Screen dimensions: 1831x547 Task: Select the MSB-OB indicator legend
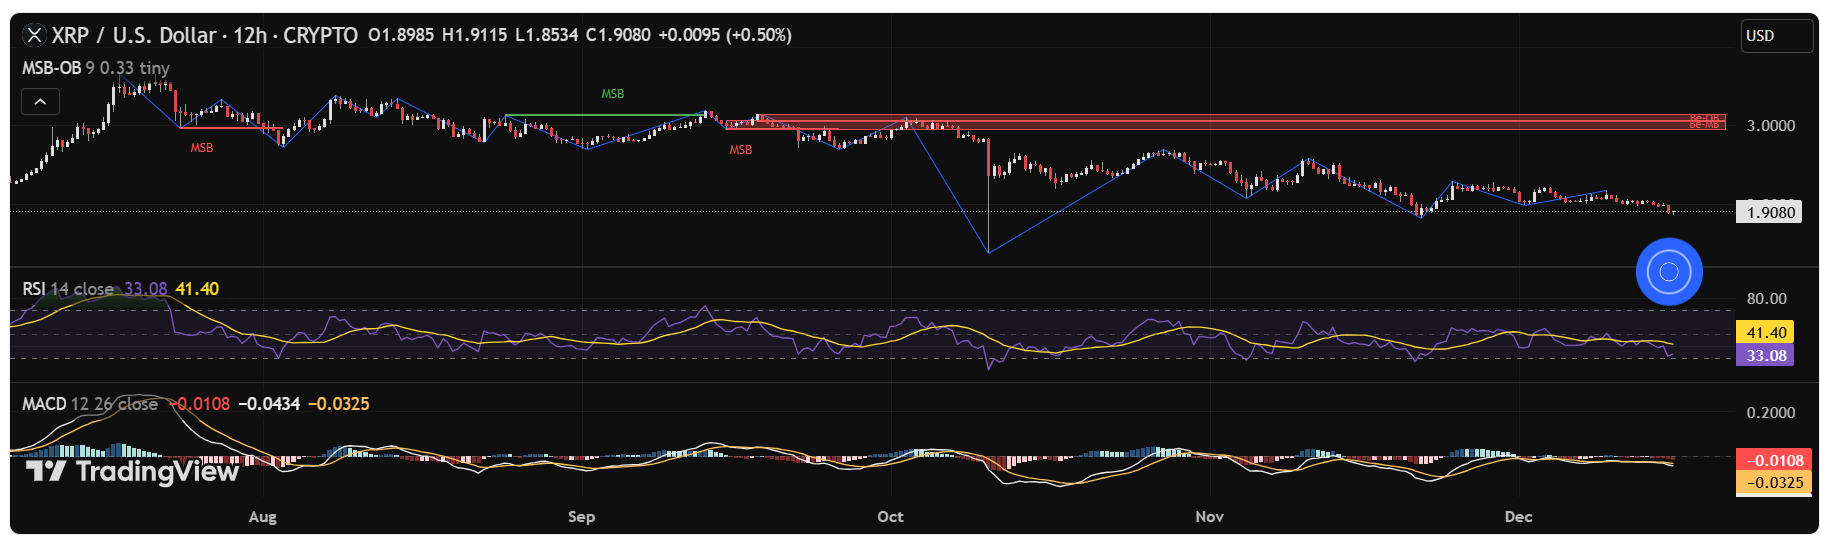[x=51, y=68]
